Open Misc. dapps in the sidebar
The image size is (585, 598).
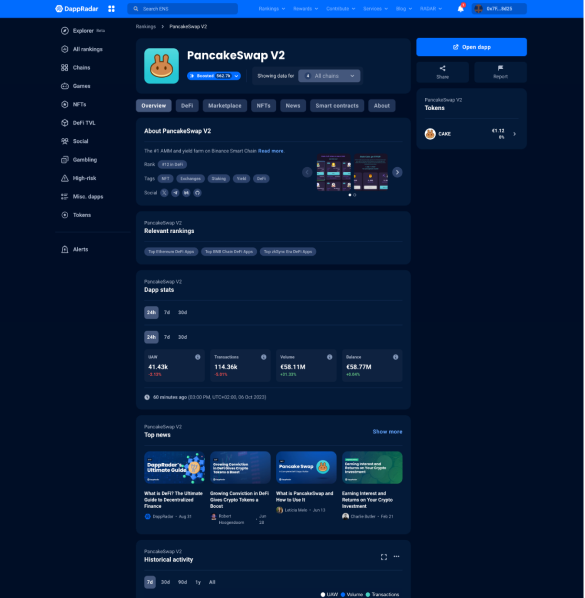82,196
